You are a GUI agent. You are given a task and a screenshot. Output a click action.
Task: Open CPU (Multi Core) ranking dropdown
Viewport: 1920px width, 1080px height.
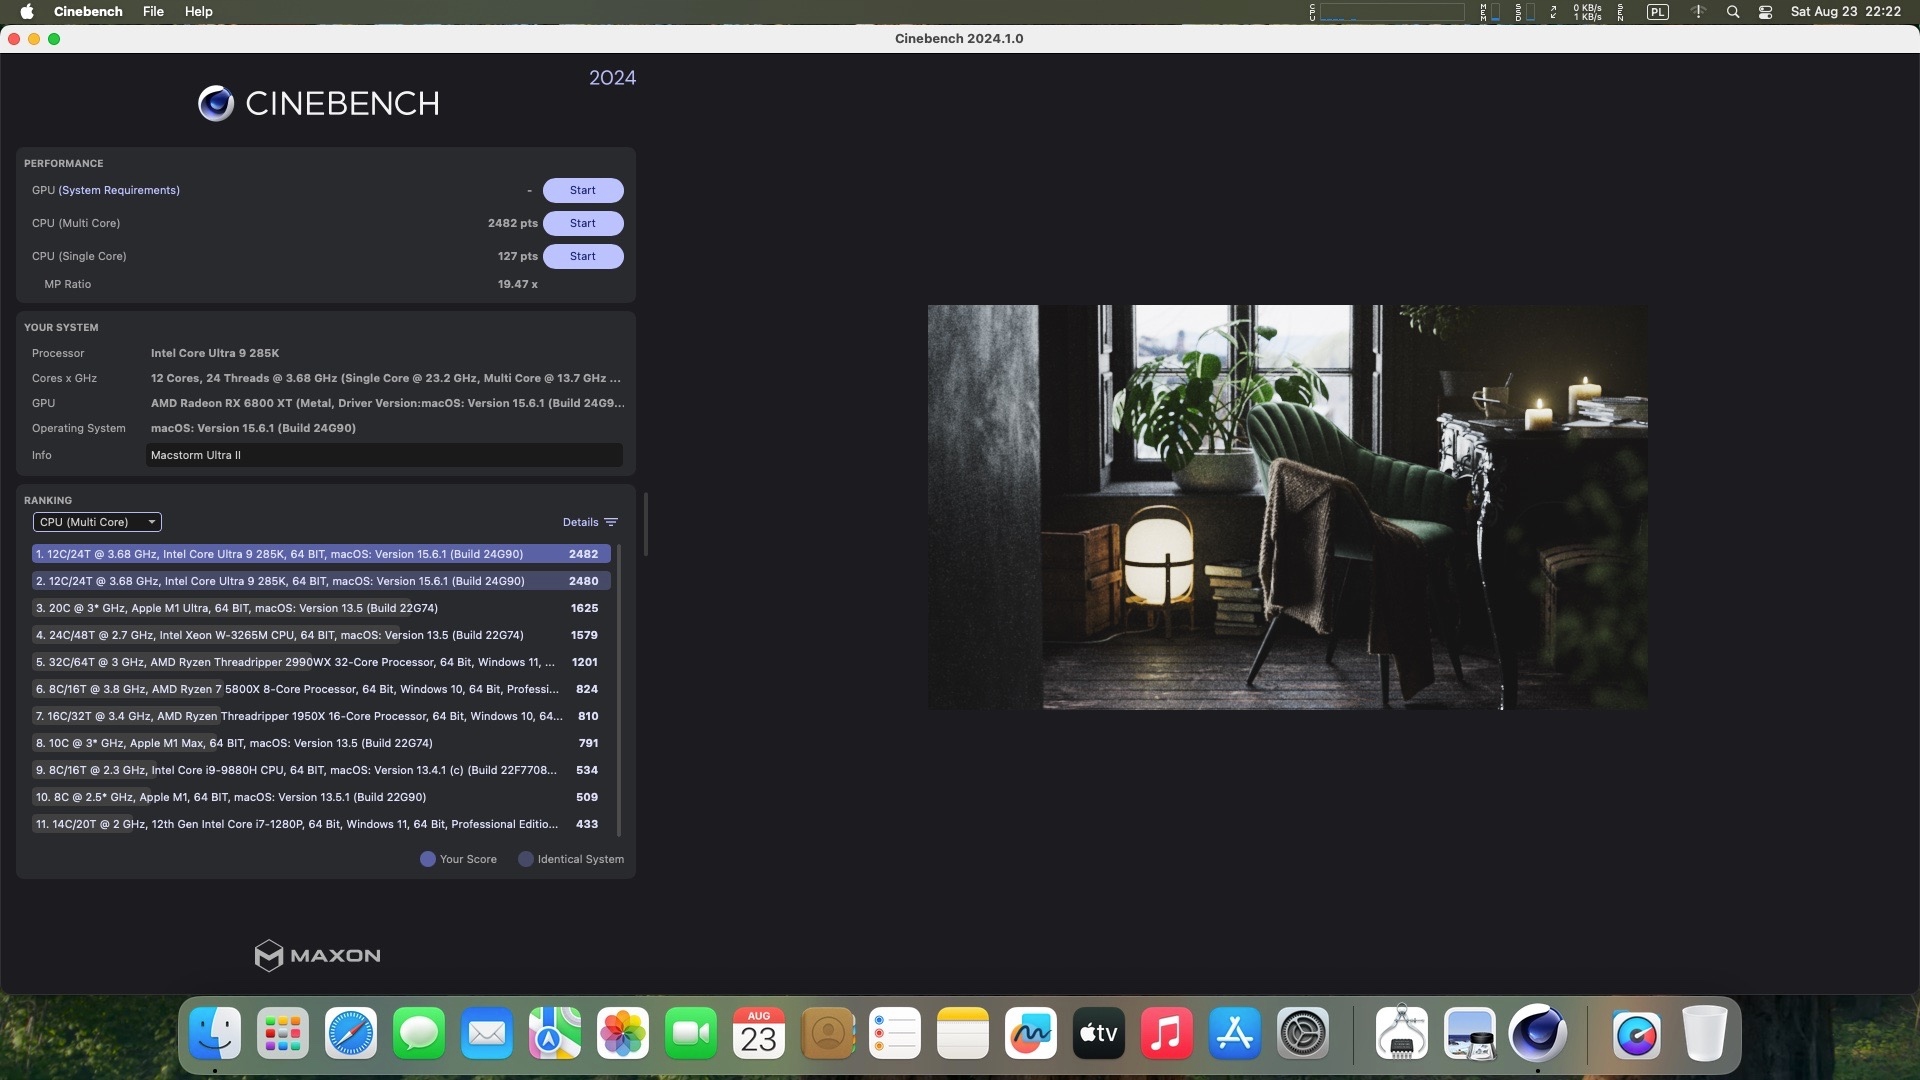97,522
